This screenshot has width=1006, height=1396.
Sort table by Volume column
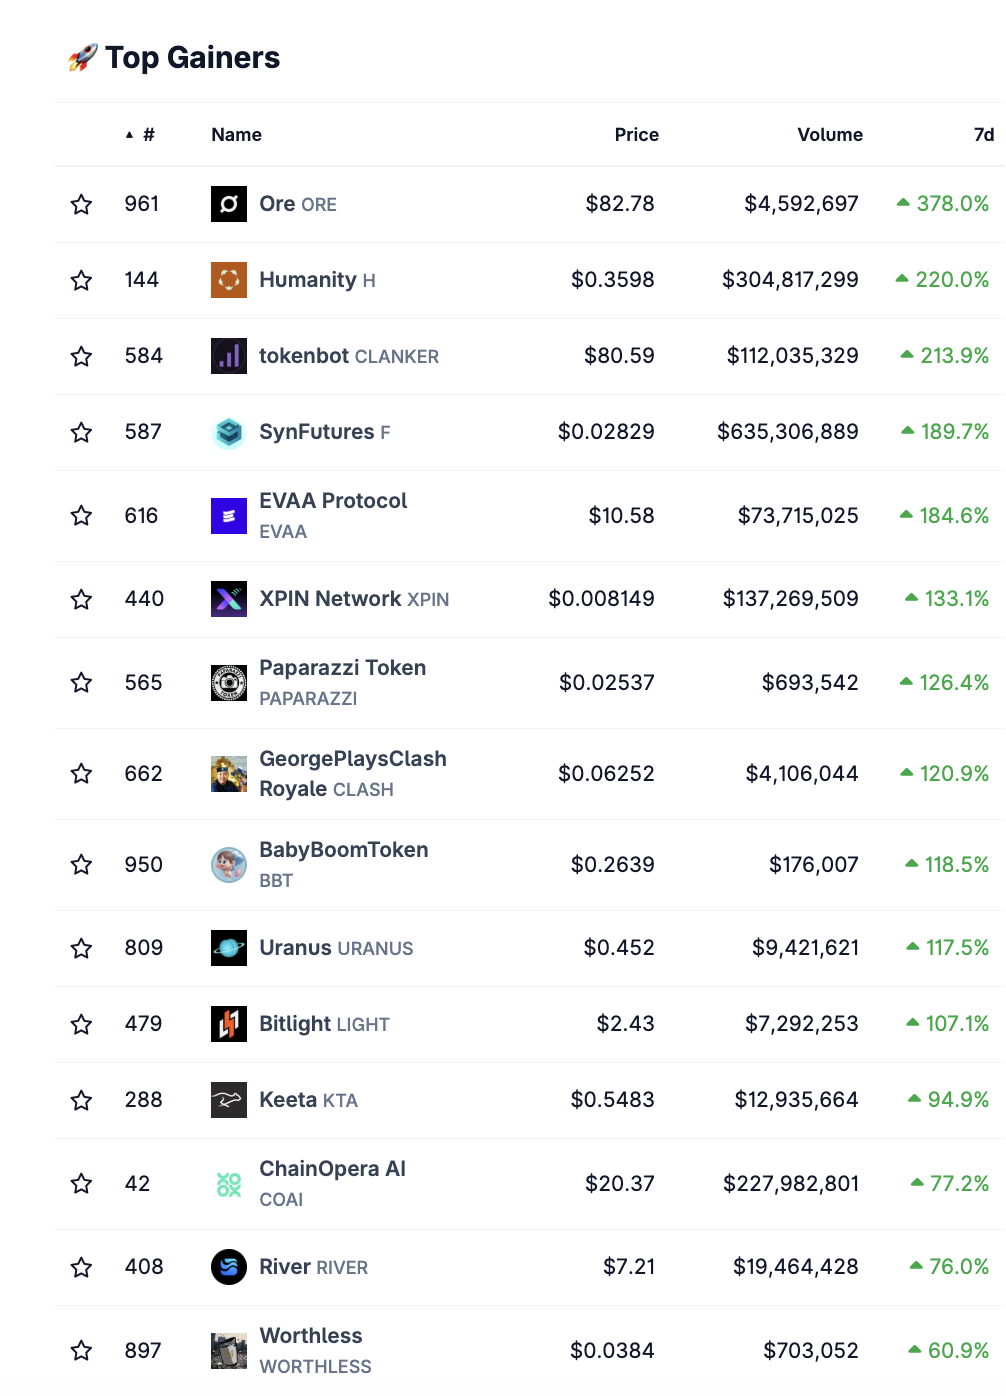point(830,135)
